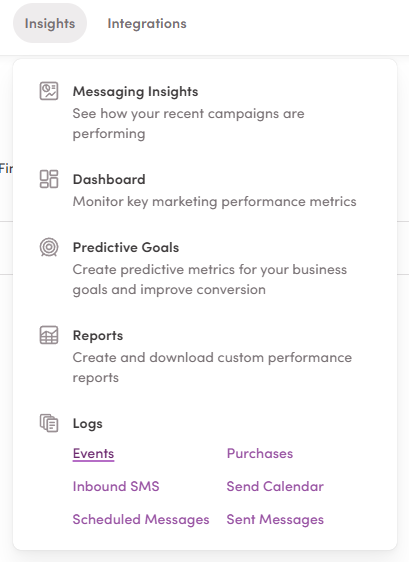Click the Reports table chart icon
The image size is (409, 562).
[x=49, y=335]
